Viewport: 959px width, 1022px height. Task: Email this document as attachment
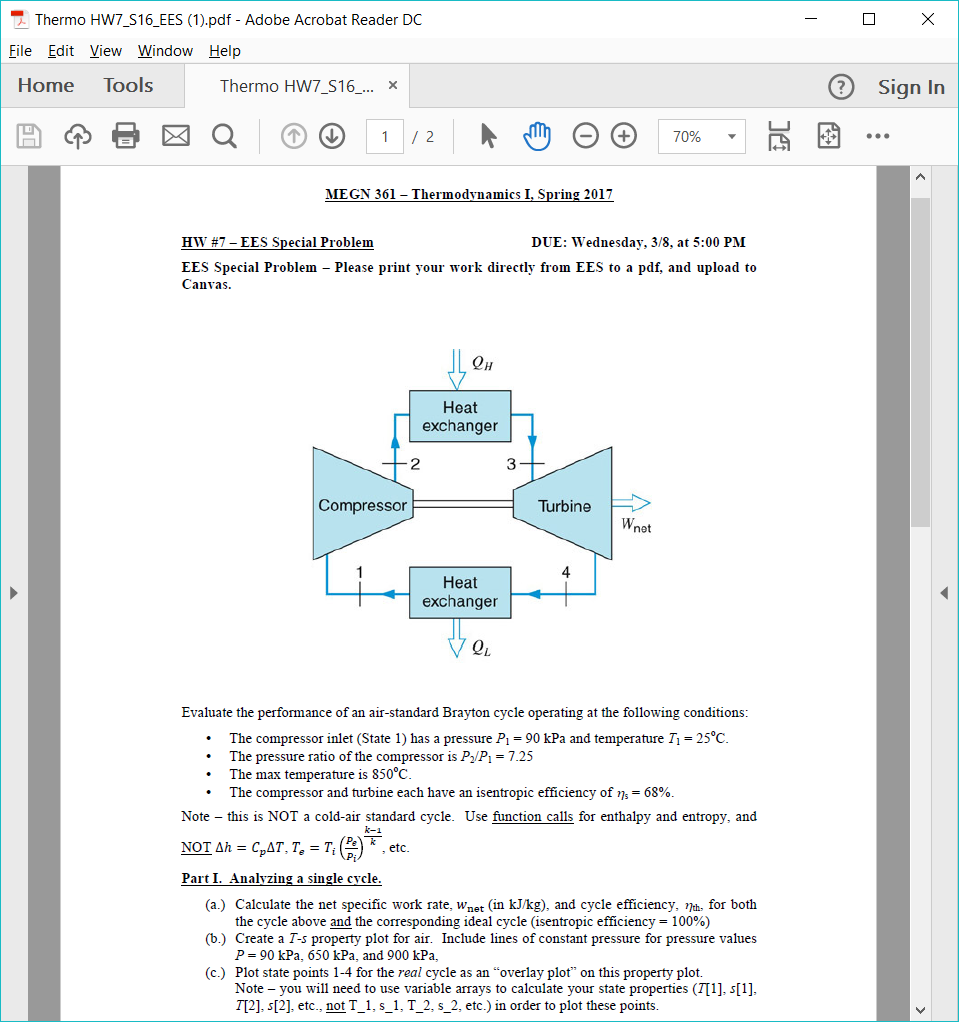pos(175,135)
